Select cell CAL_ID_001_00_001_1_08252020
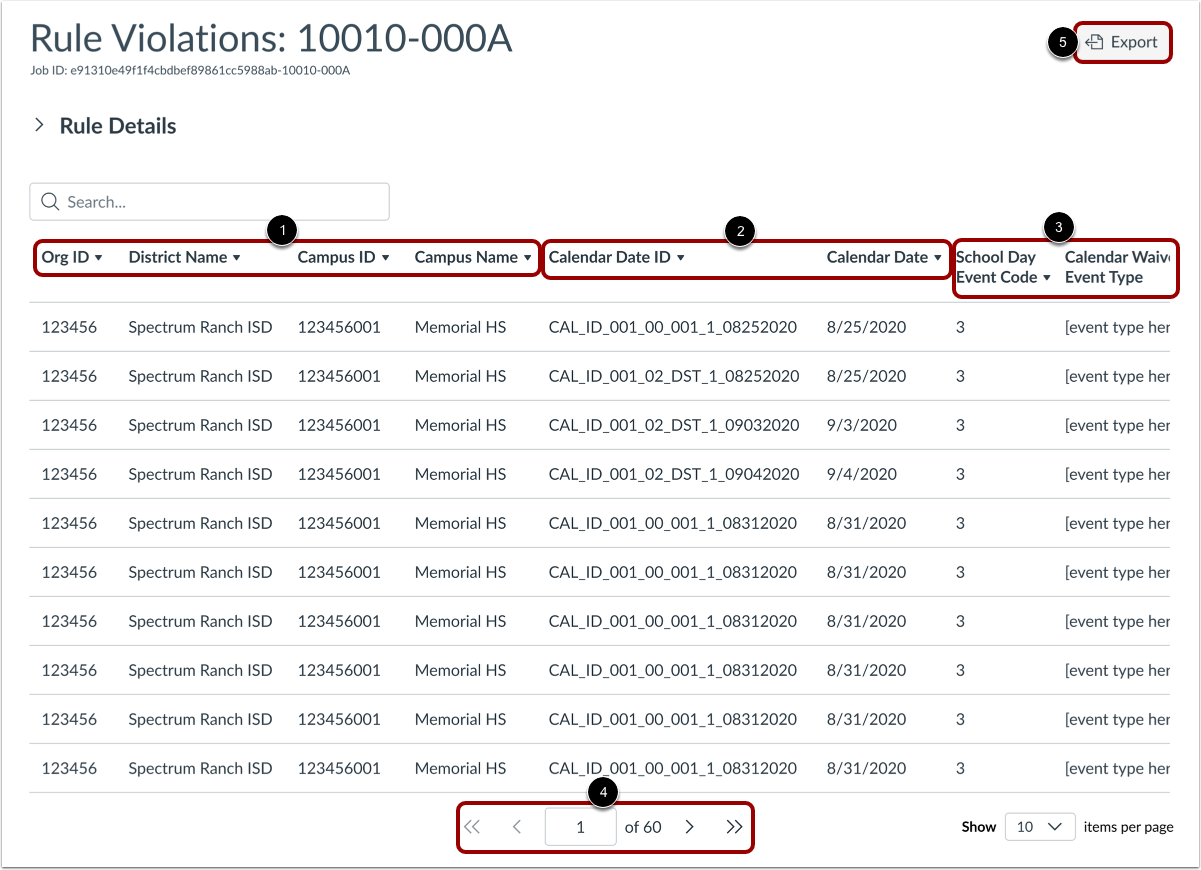Screen dimensions: 1201x870 (x=673, y=327)
